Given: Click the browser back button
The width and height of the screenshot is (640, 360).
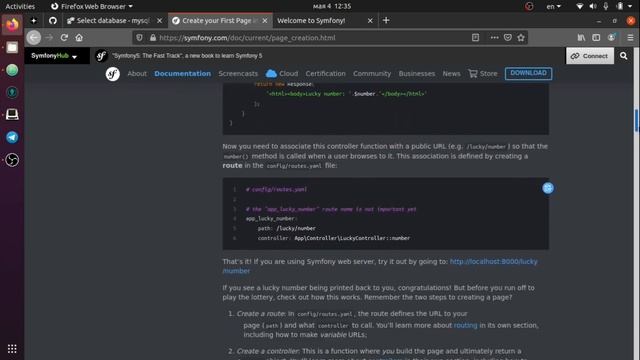Looking at the screenshot, I should click(34, 38).
